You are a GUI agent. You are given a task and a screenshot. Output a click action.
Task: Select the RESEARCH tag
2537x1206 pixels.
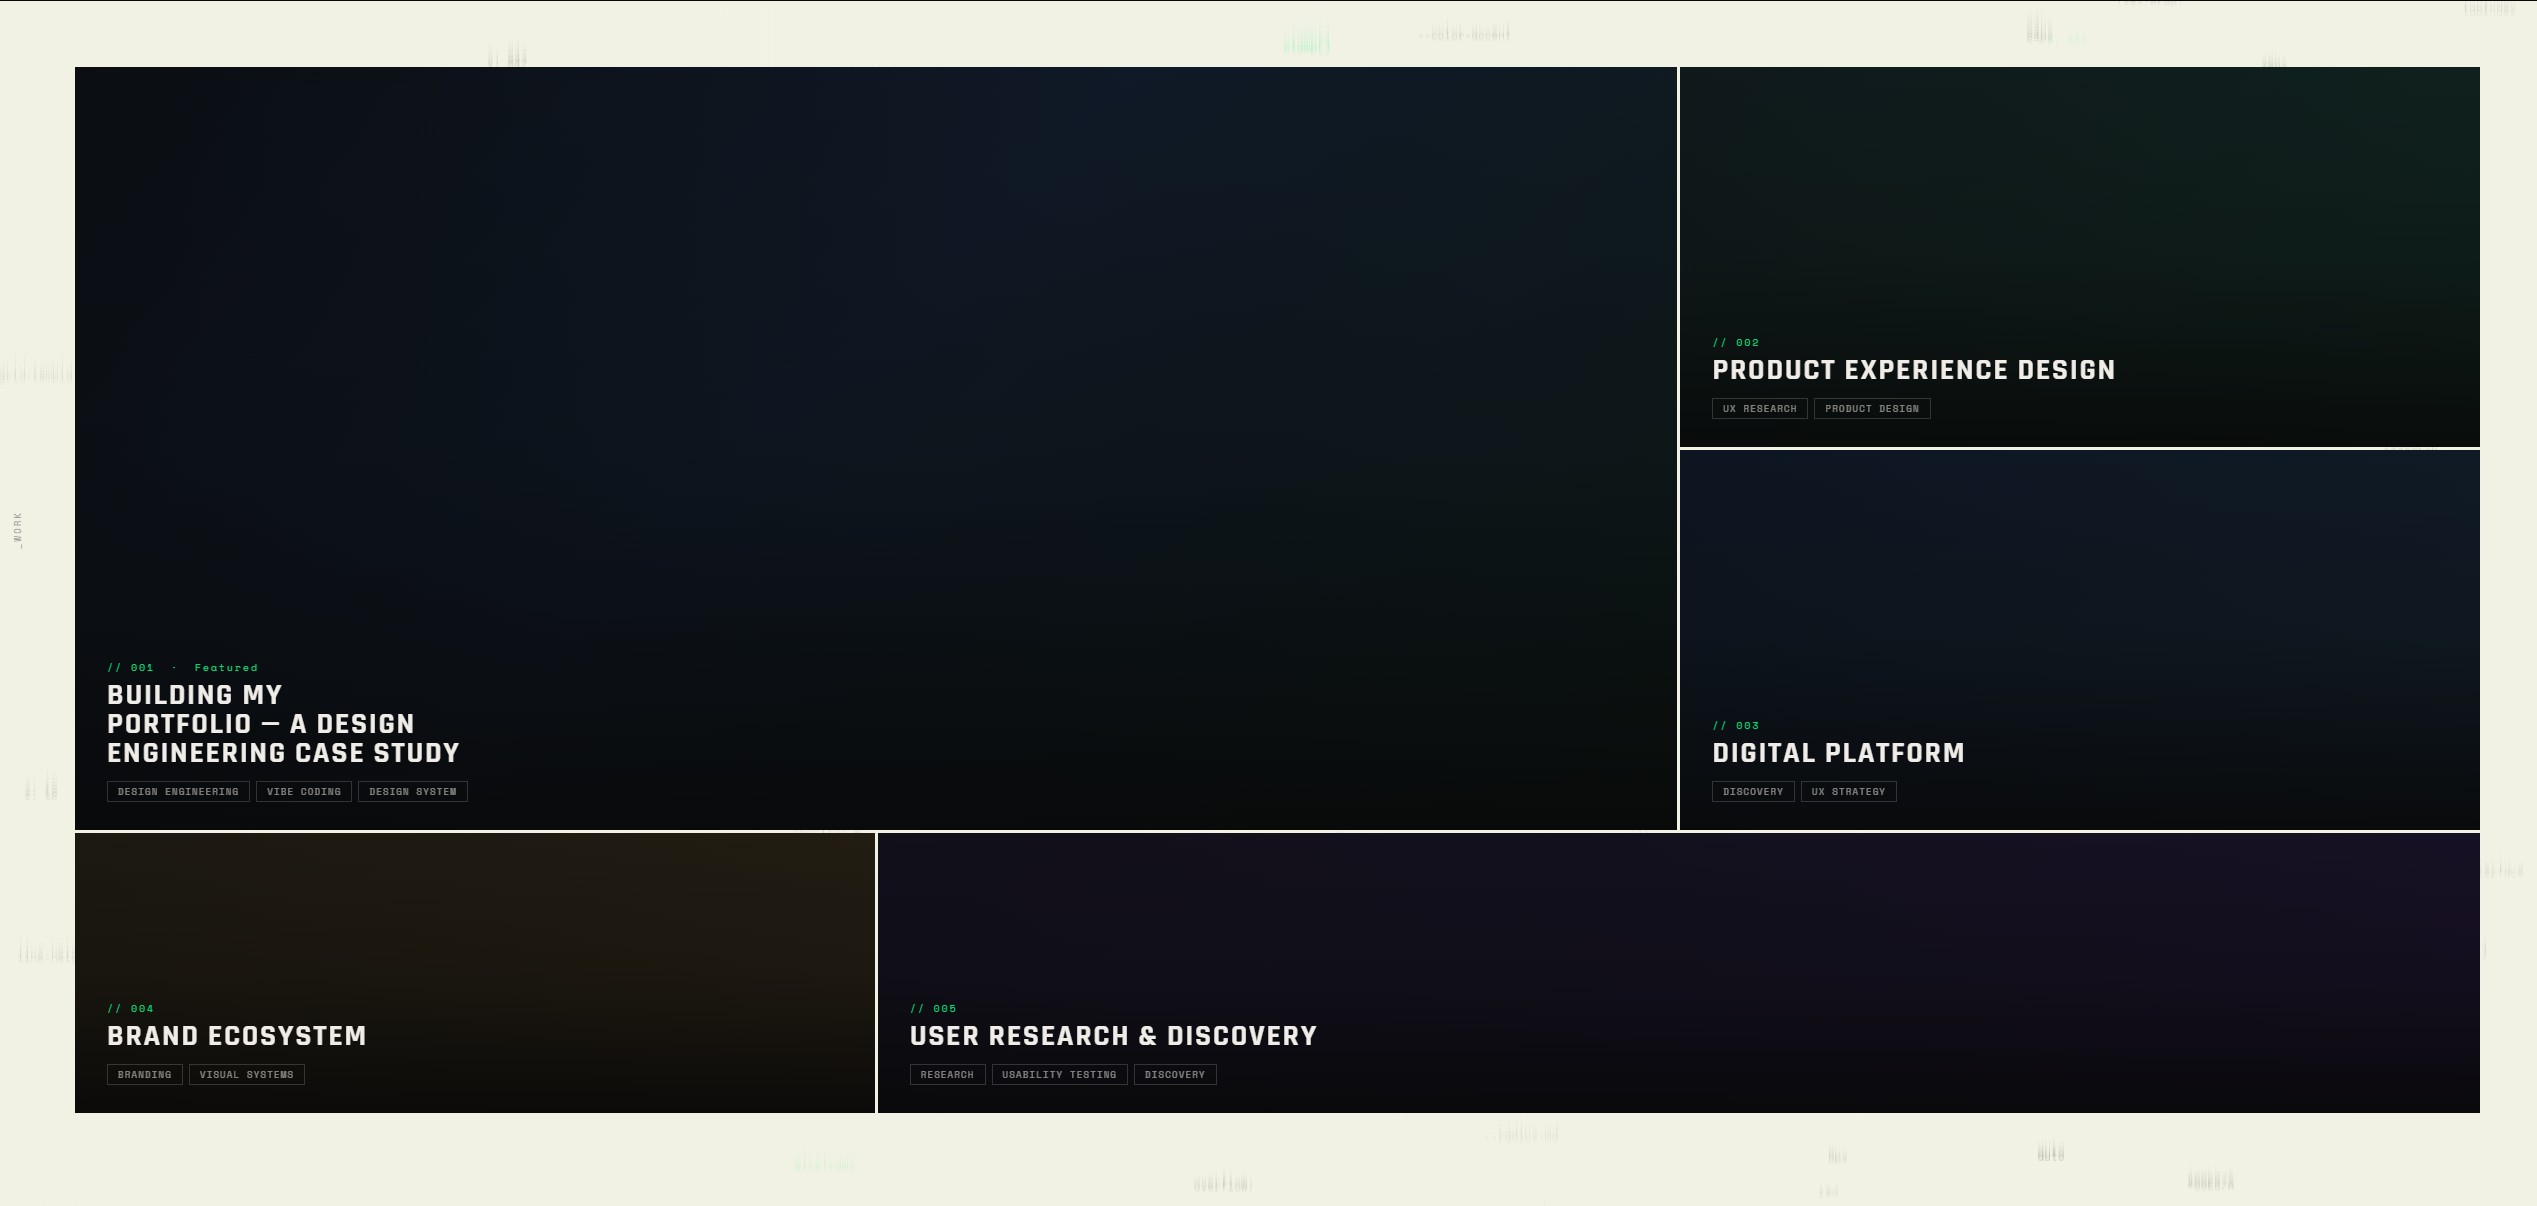[946, 1074]
